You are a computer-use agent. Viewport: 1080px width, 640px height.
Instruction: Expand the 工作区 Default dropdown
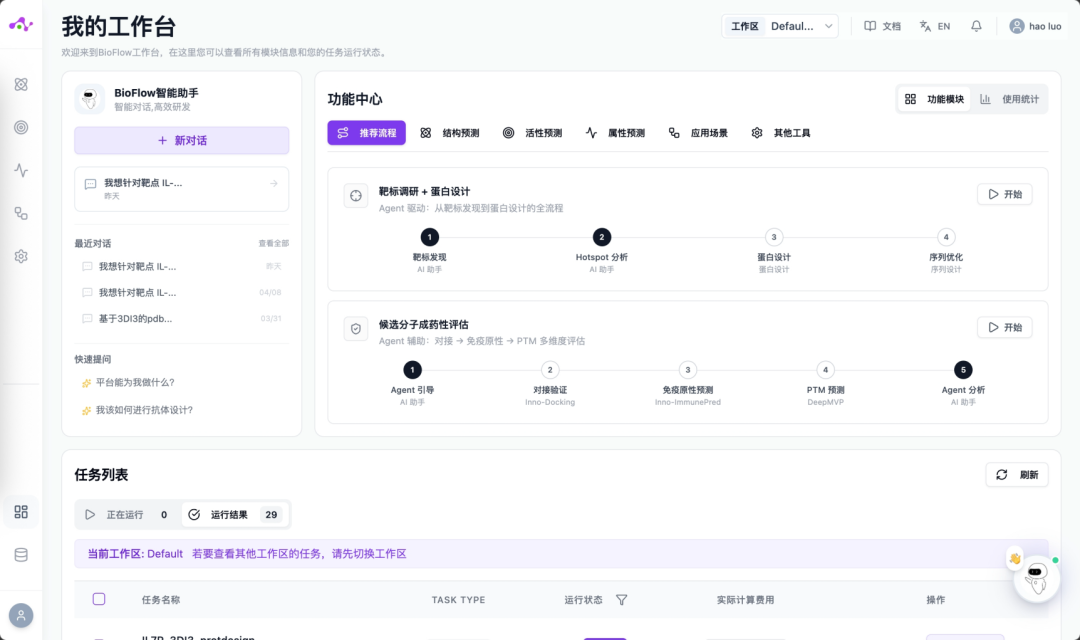click(781, 26)
